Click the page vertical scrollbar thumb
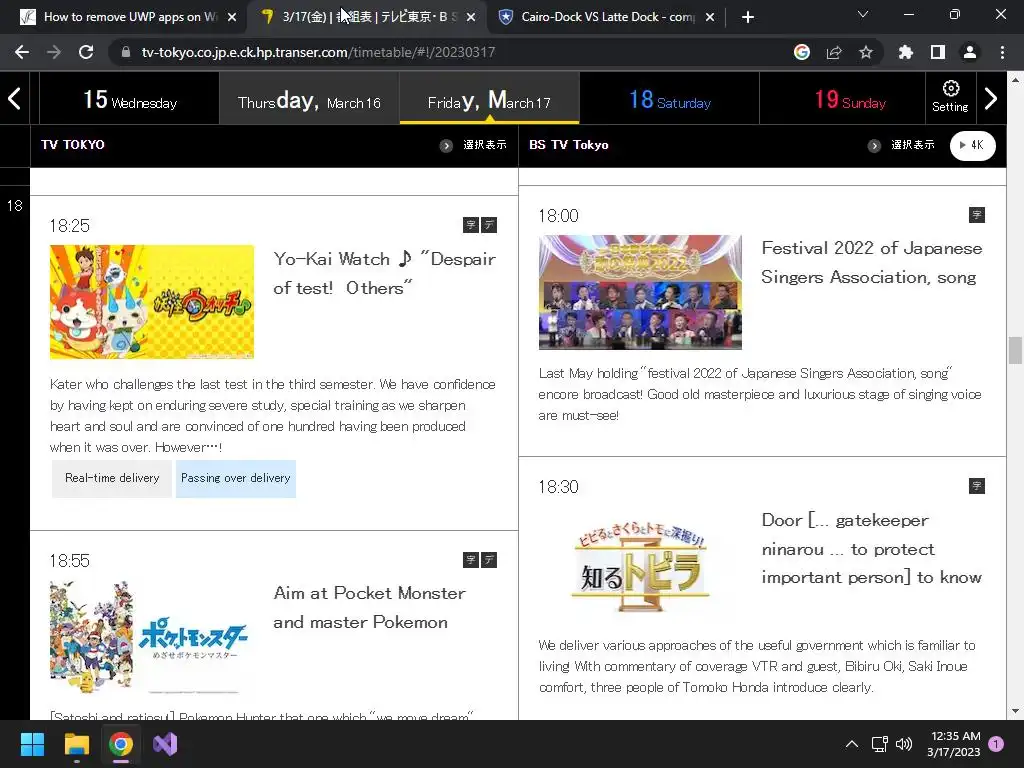The width and height of the screenshot is (1024, 768). tap(1014, 350)
